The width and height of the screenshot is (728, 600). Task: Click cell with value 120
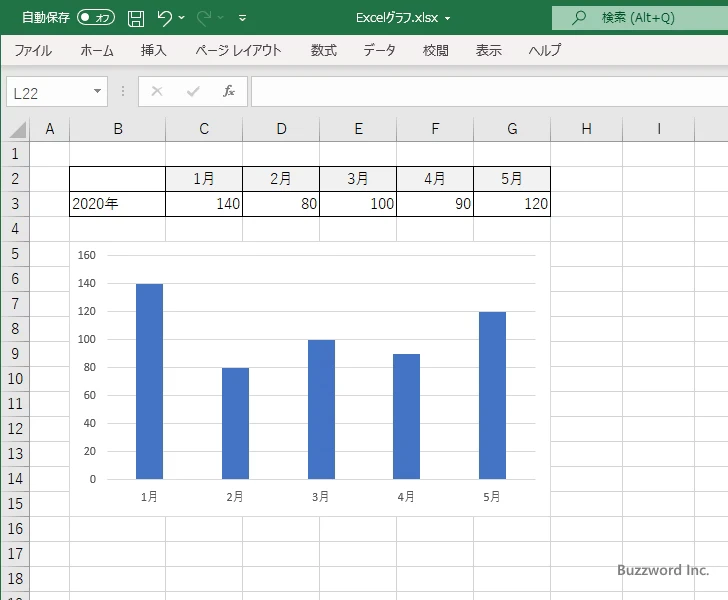click(x=512, y=204)
